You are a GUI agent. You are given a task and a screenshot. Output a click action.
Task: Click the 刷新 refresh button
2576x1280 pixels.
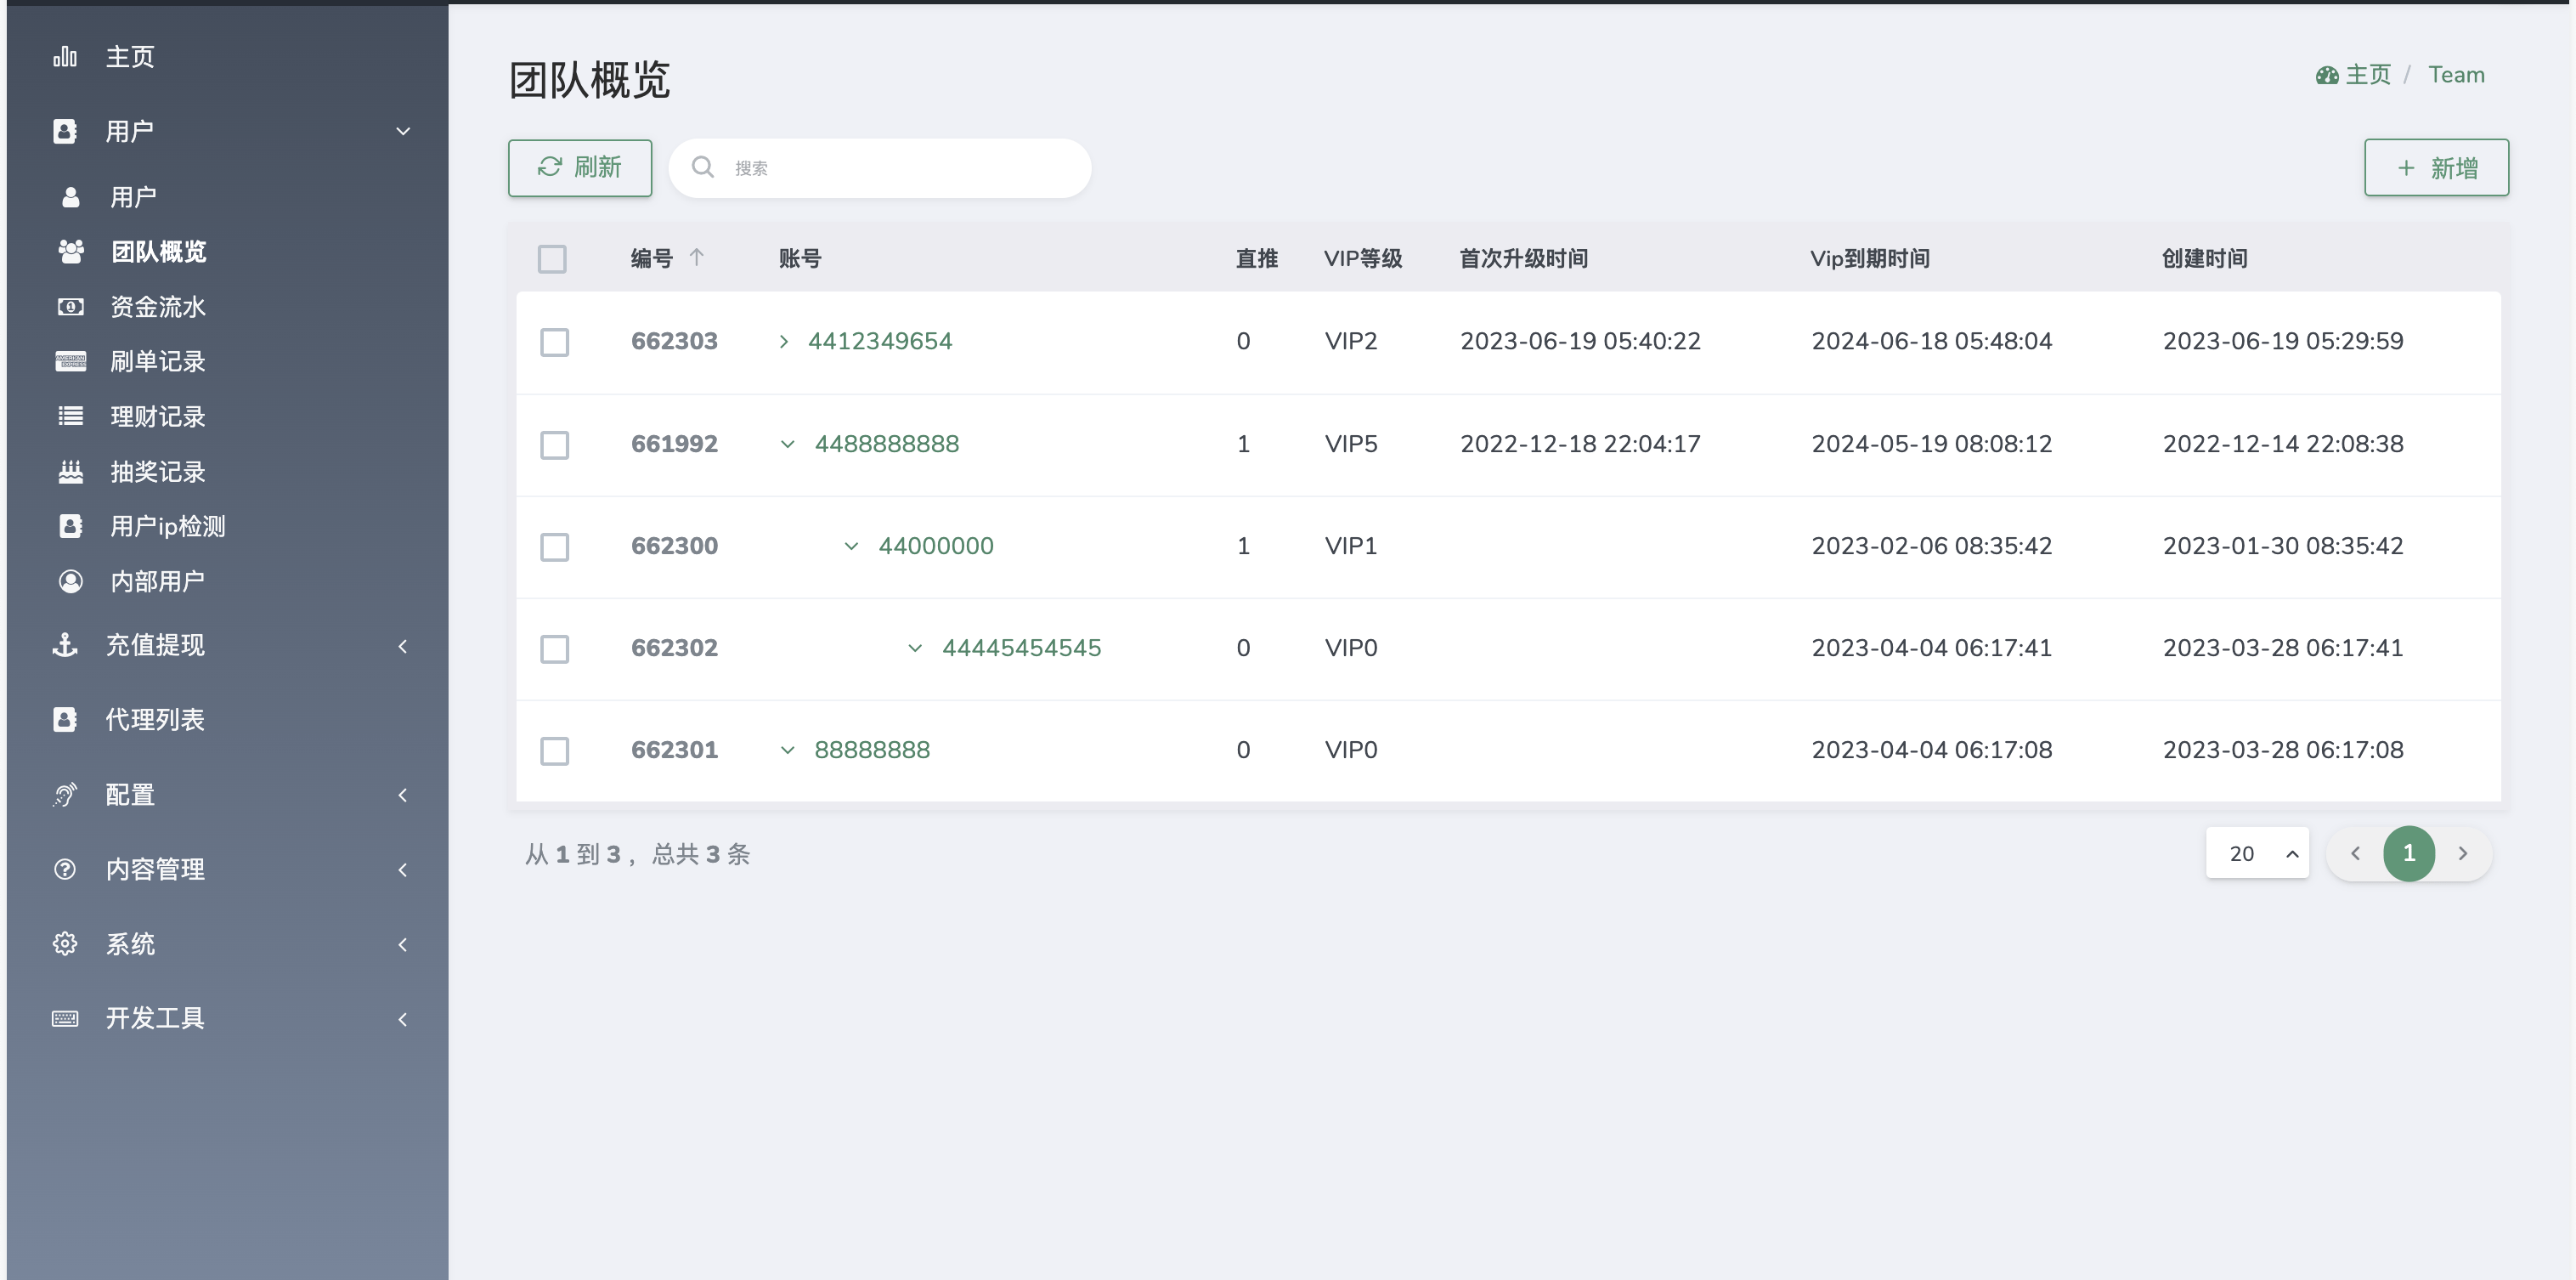pos(580,167)
